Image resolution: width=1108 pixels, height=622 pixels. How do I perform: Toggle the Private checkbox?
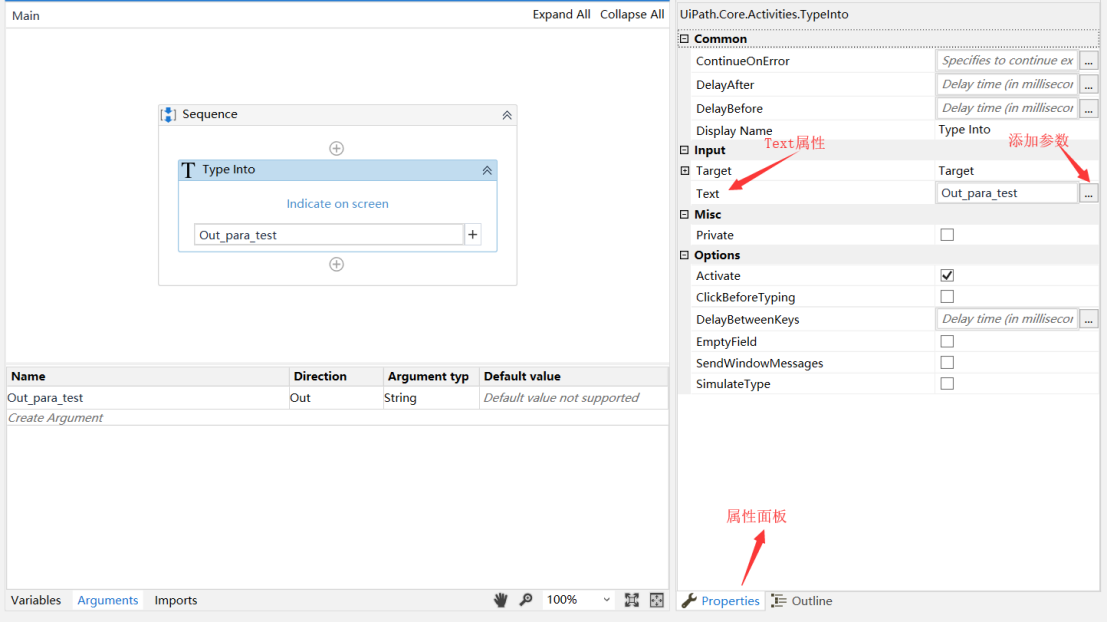[x=947, y=235]
